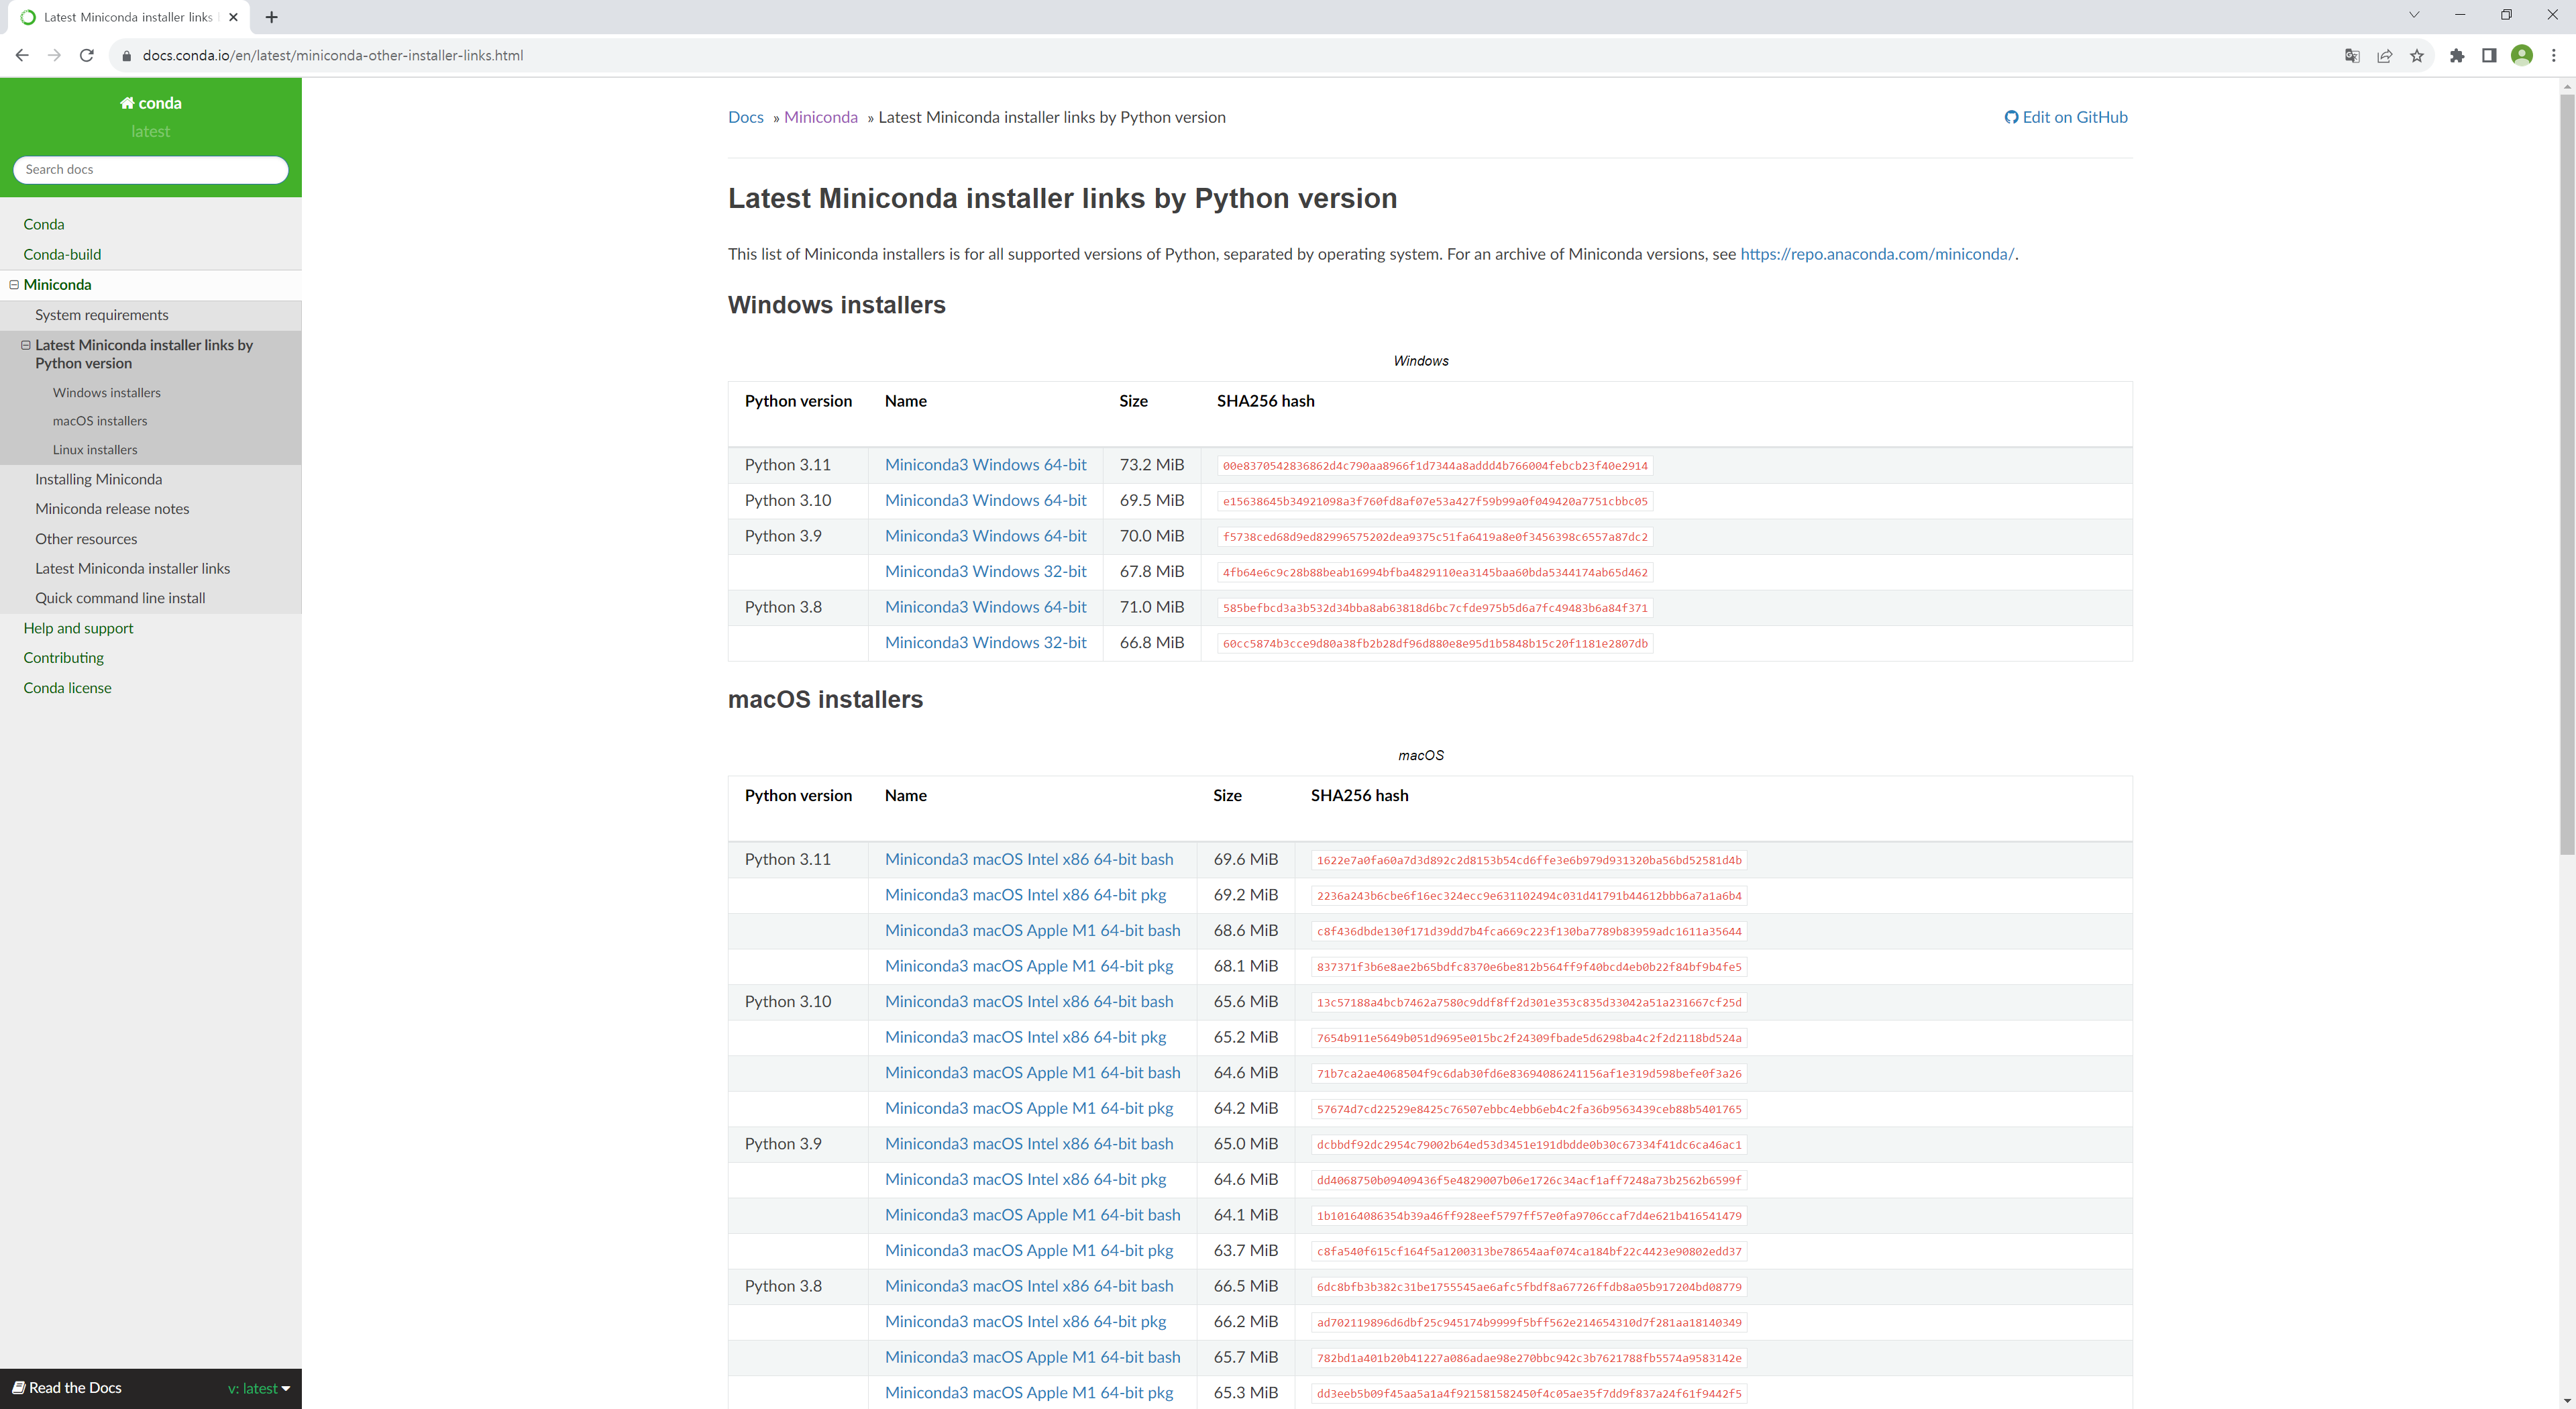Click the scrollbar down arrow
2576x1409 pixels.
(x=2567, y=1400)
